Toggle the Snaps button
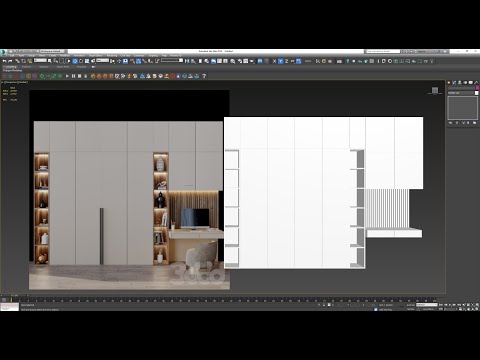 (x=132, y=61)
